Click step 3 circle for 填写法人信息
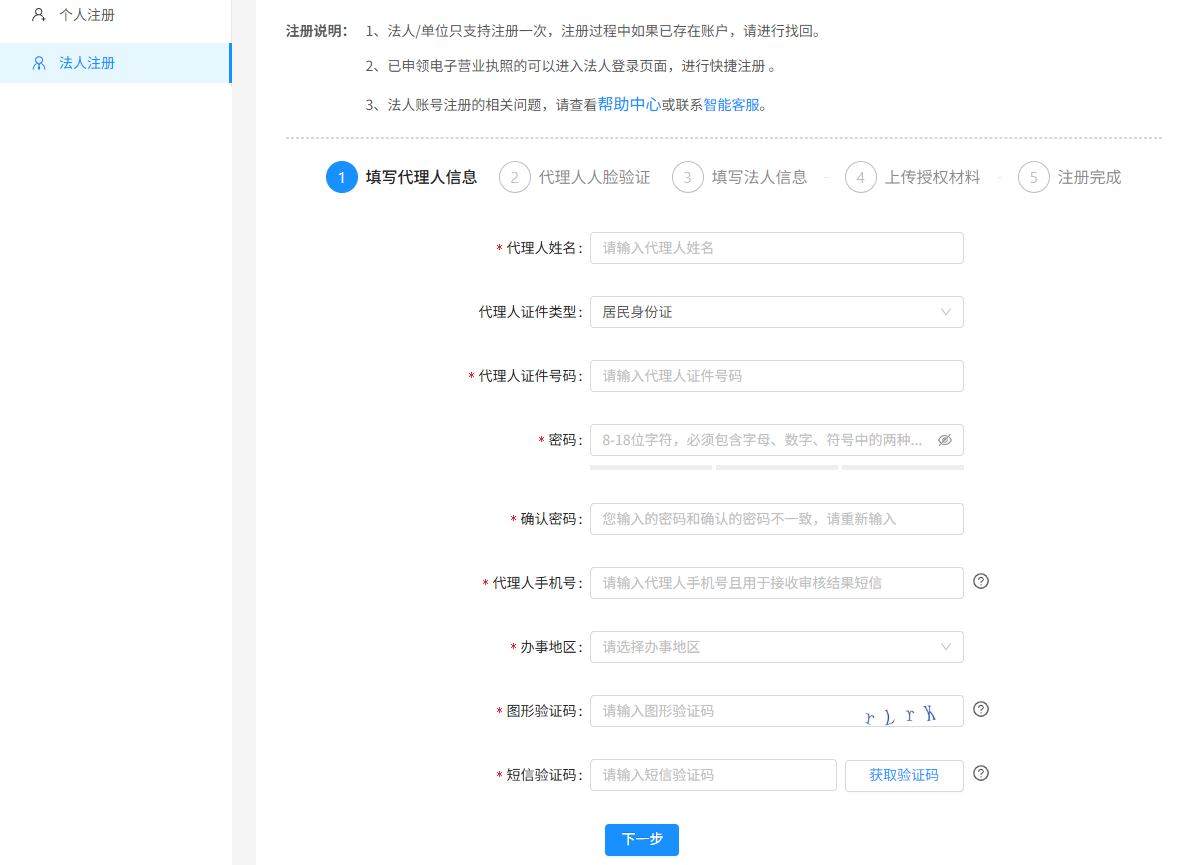The image size is (1185, 865). point(687,178)
